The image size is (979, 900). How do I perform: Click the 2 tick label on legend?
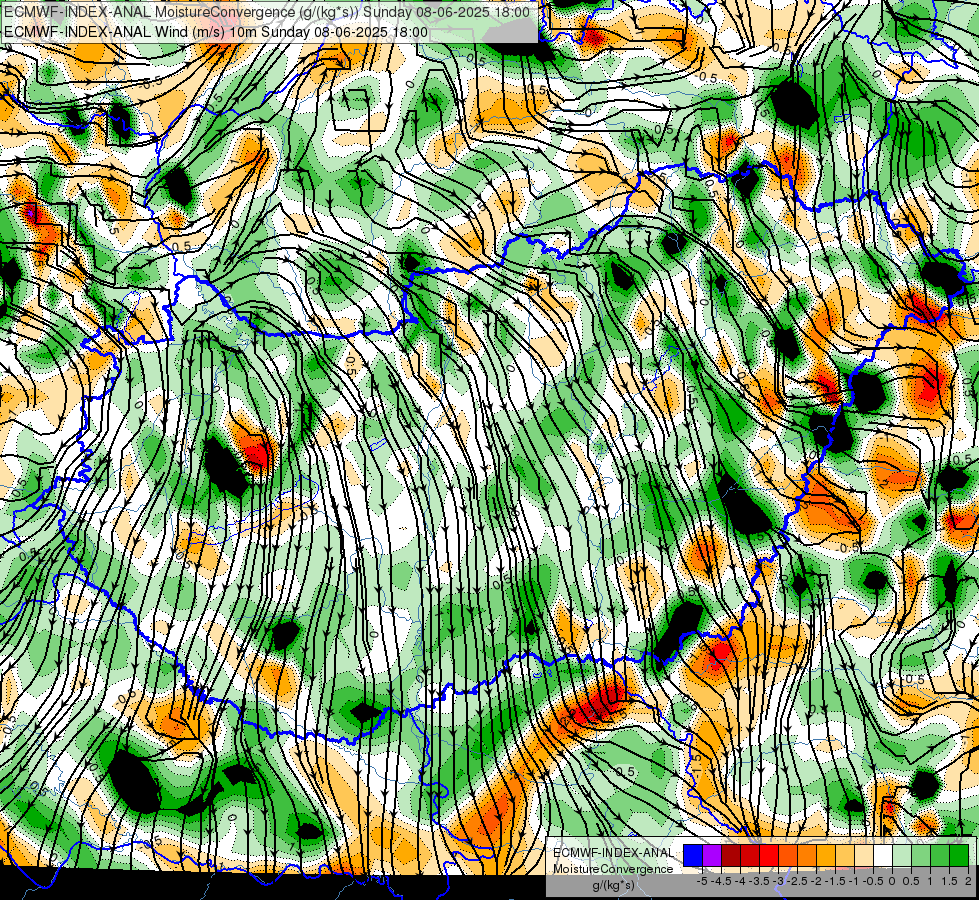pyautogui.click(x=968, y=881)
